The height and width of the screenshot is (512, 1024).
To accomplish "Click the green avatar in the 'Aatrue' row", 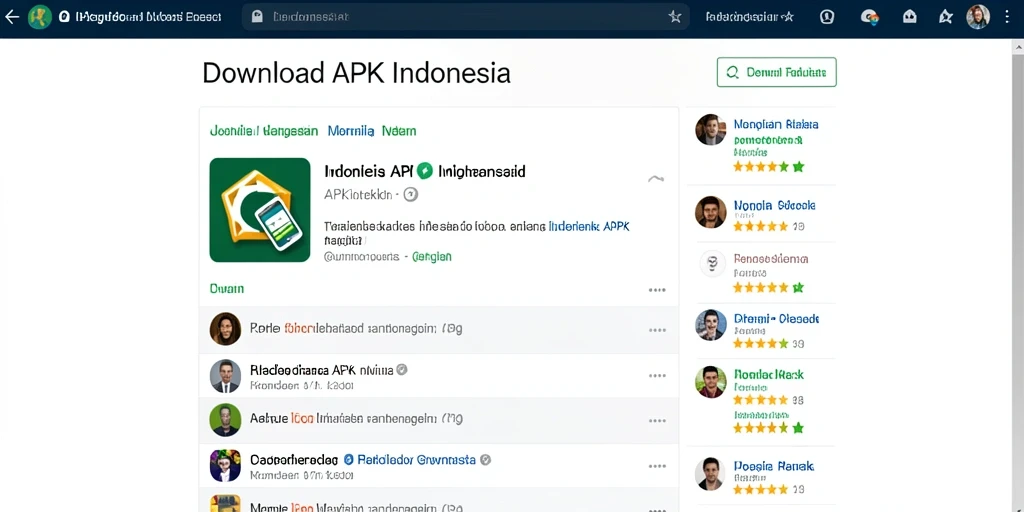I will 225,420.
